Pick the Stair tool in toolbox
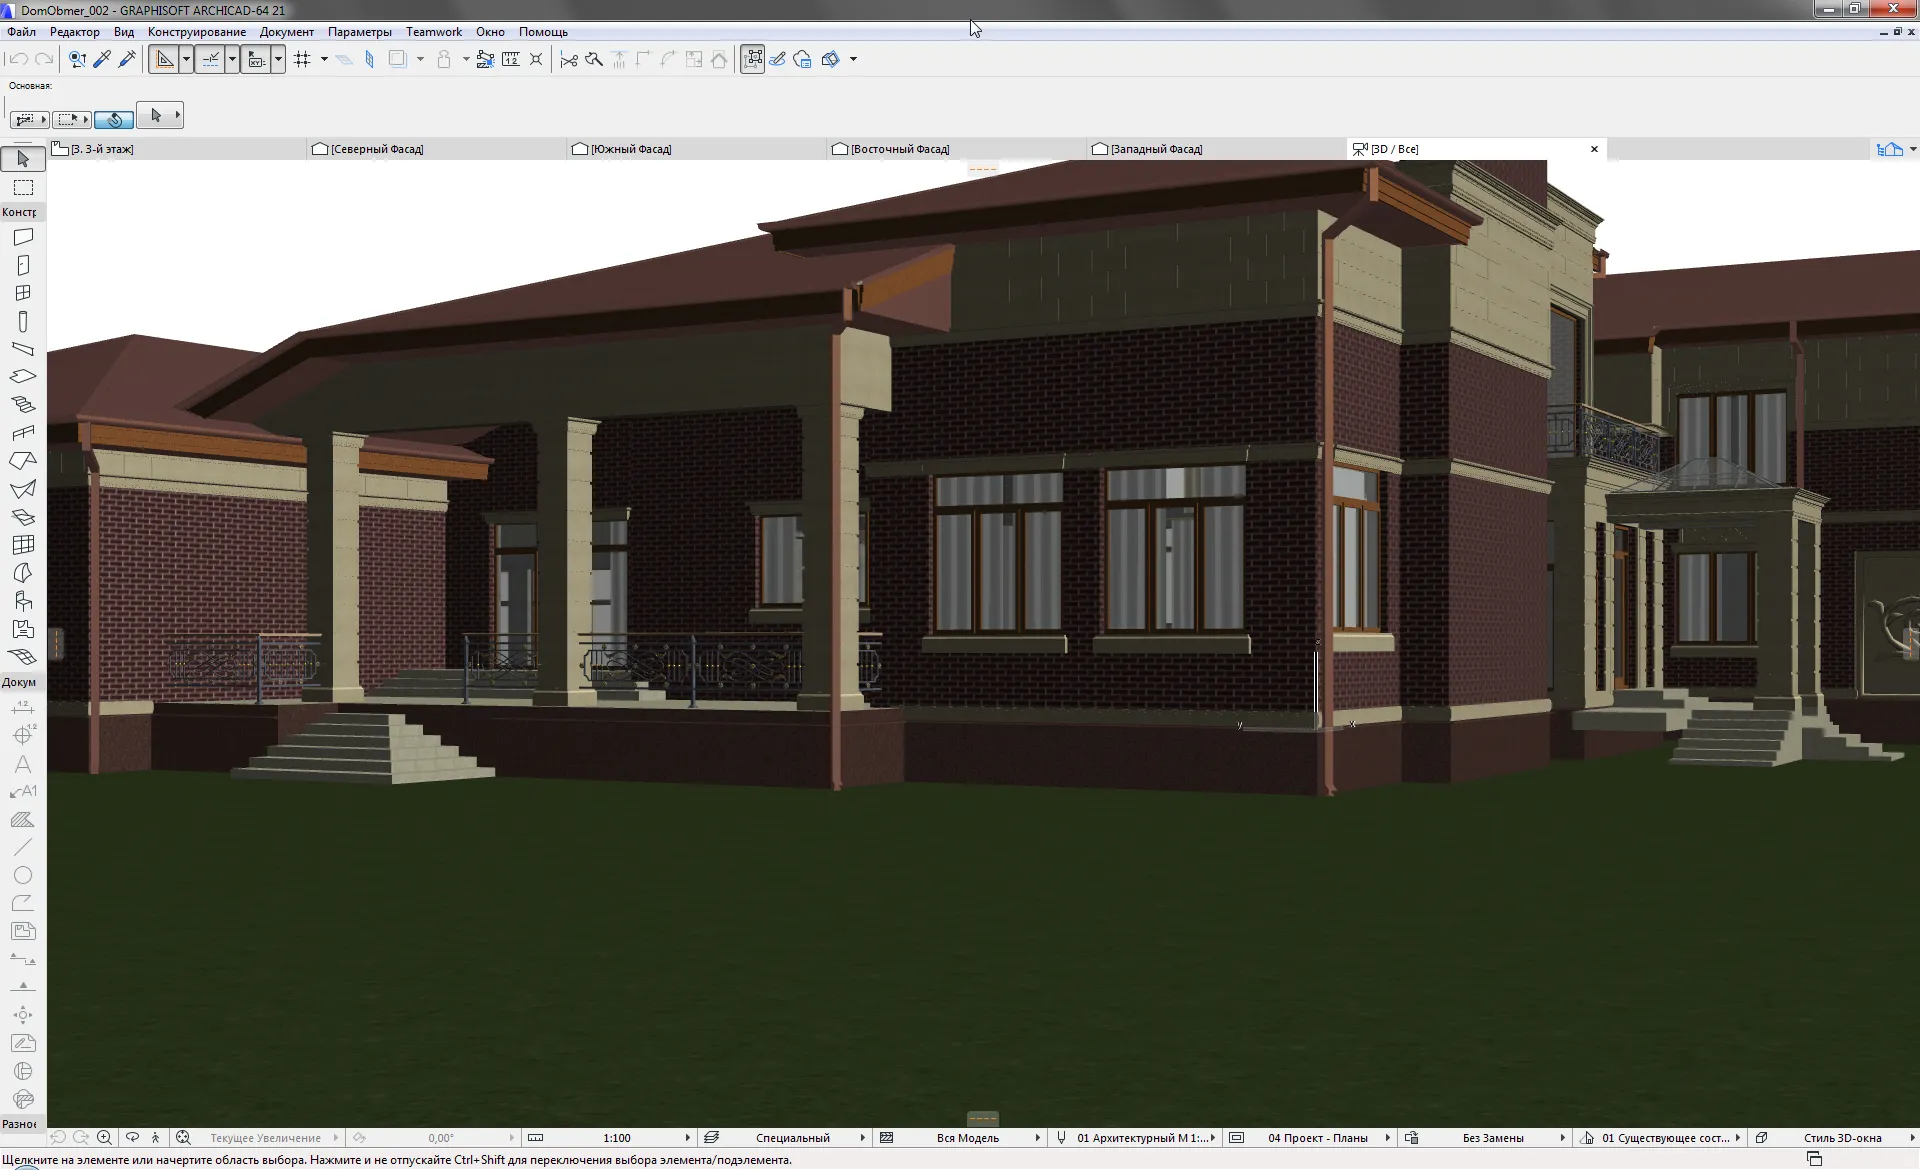Image resolution: width=1920 pixels, height=1170 pixels. click(x=23, y=405)
